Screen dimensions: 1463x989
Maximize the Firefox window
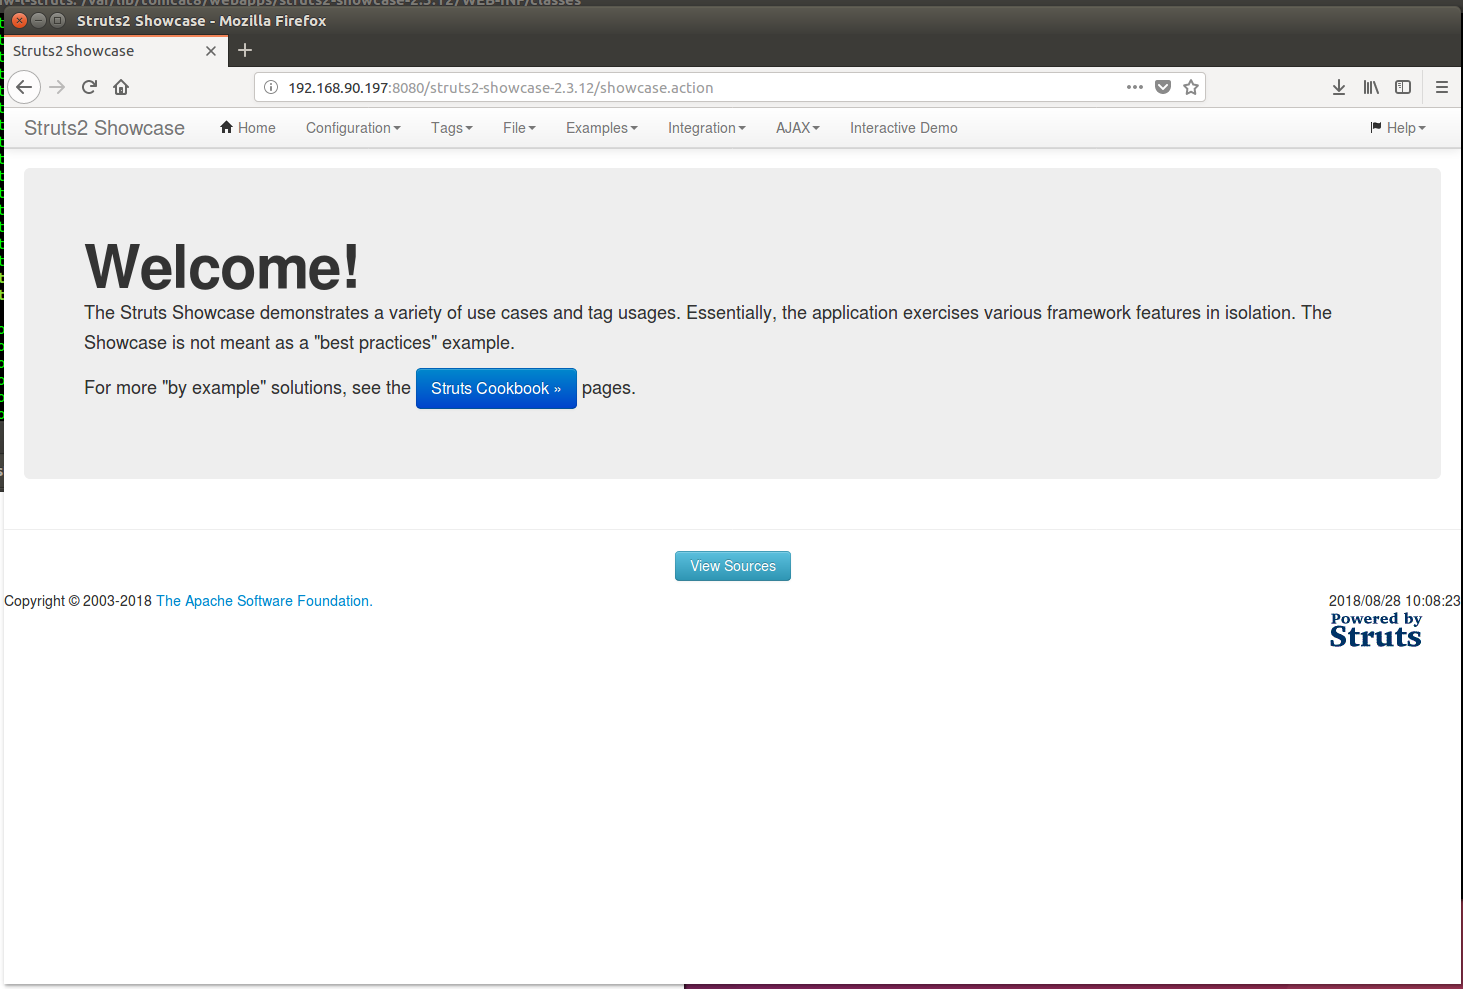coord(57,20)
